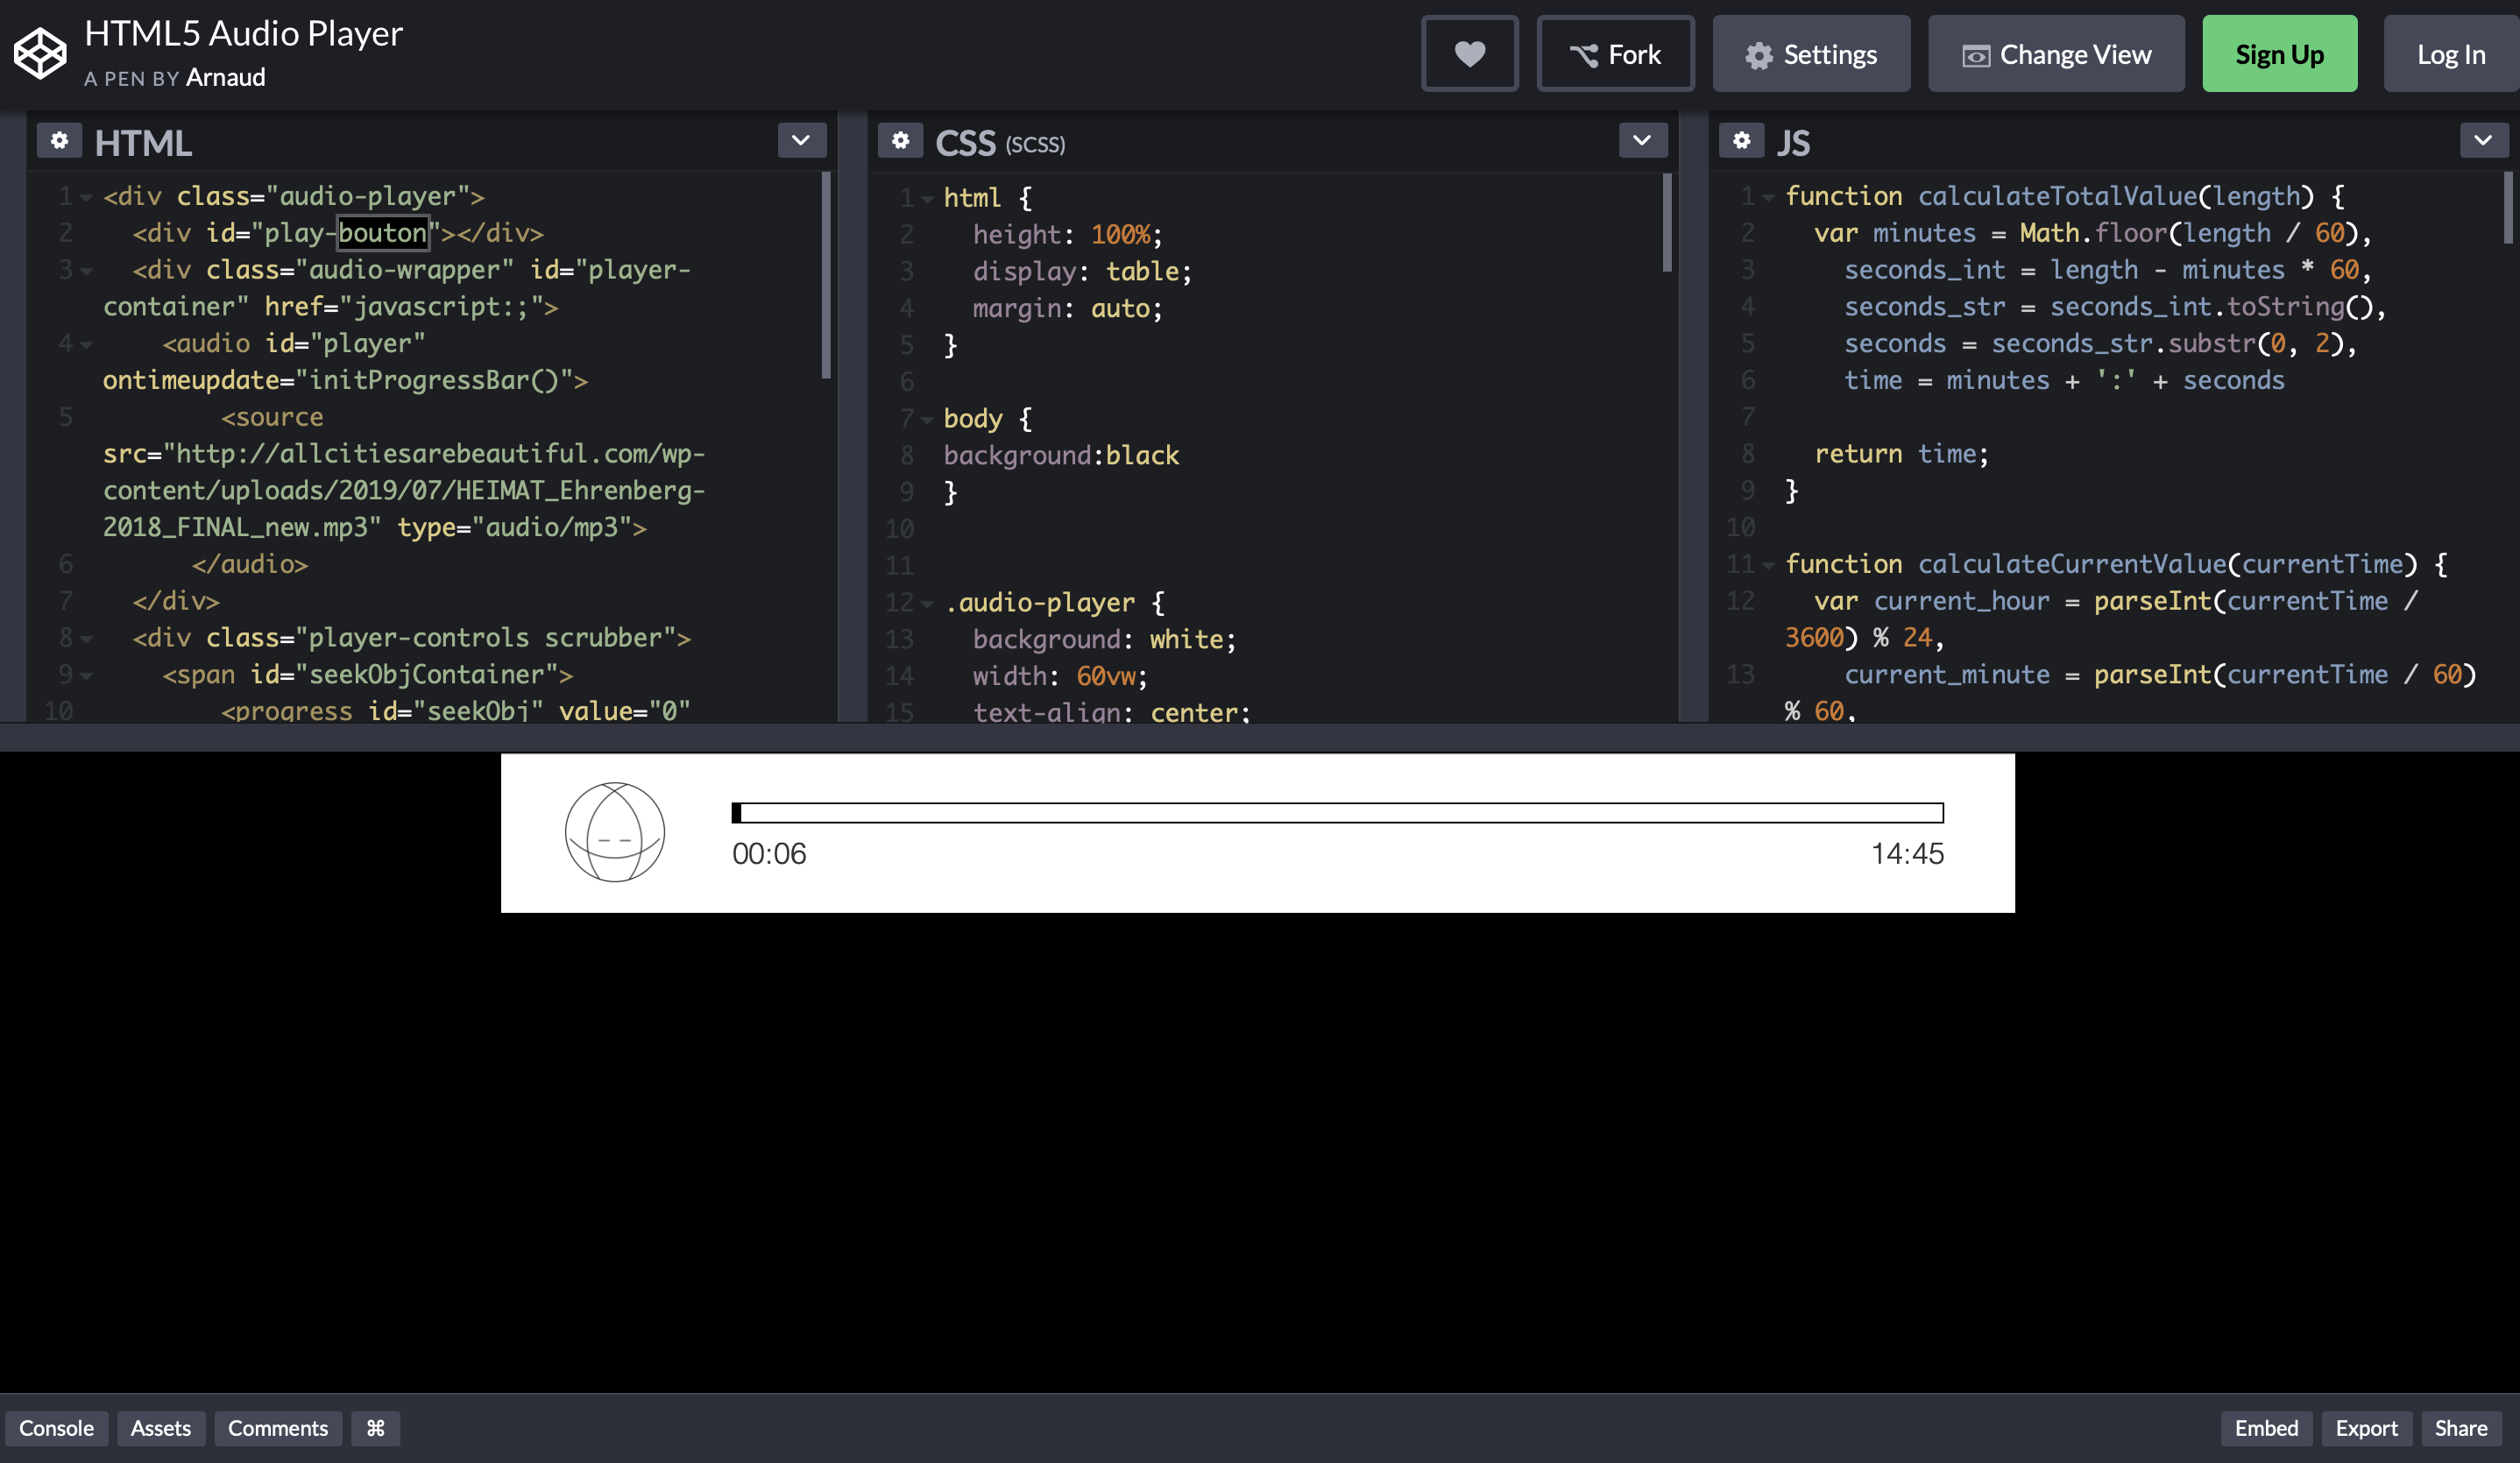Viewport: 2520px width, 1463px height.
Task: Open the JS editor settings gear
Action: click(1741, 141)
